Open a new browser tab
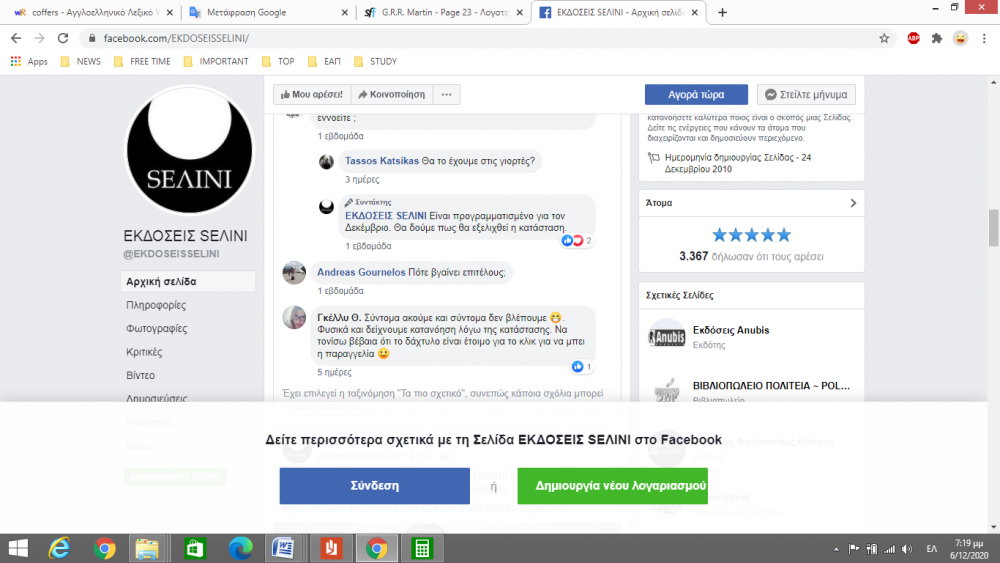Viewport: 1000px width, 563px height. point(722,12)
